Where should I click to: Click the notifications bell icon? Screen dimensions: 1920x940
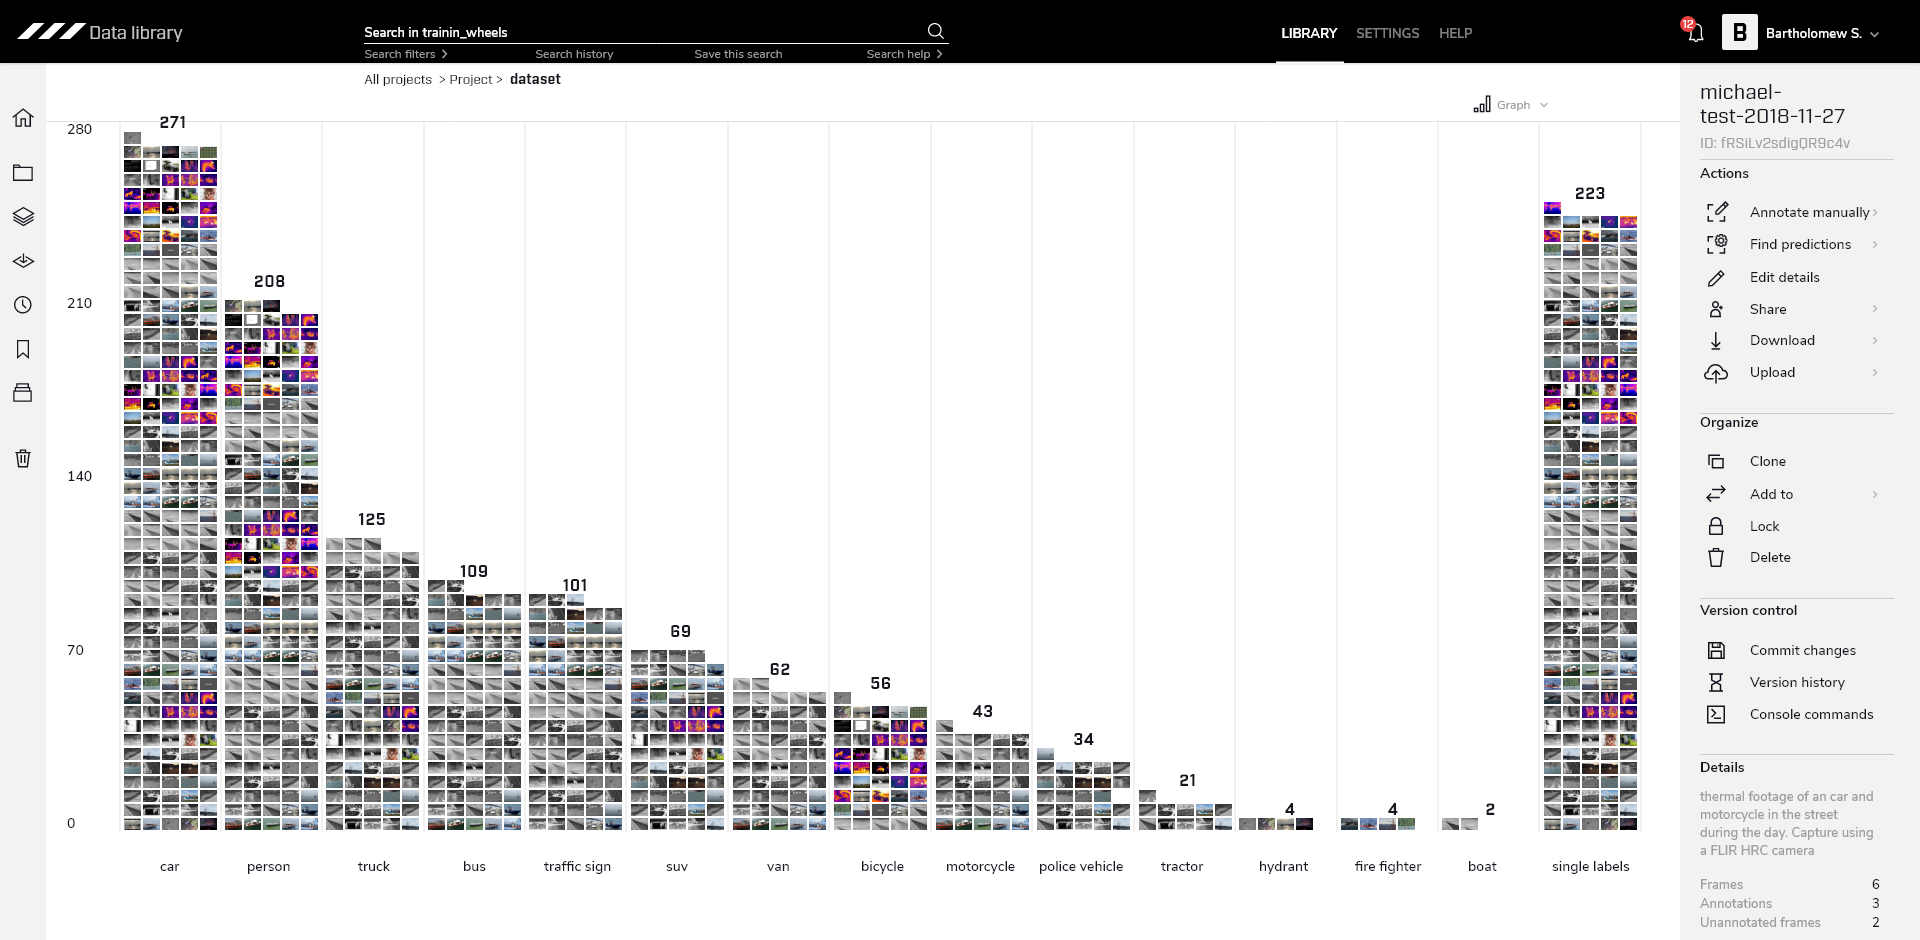pos(1695,33)
